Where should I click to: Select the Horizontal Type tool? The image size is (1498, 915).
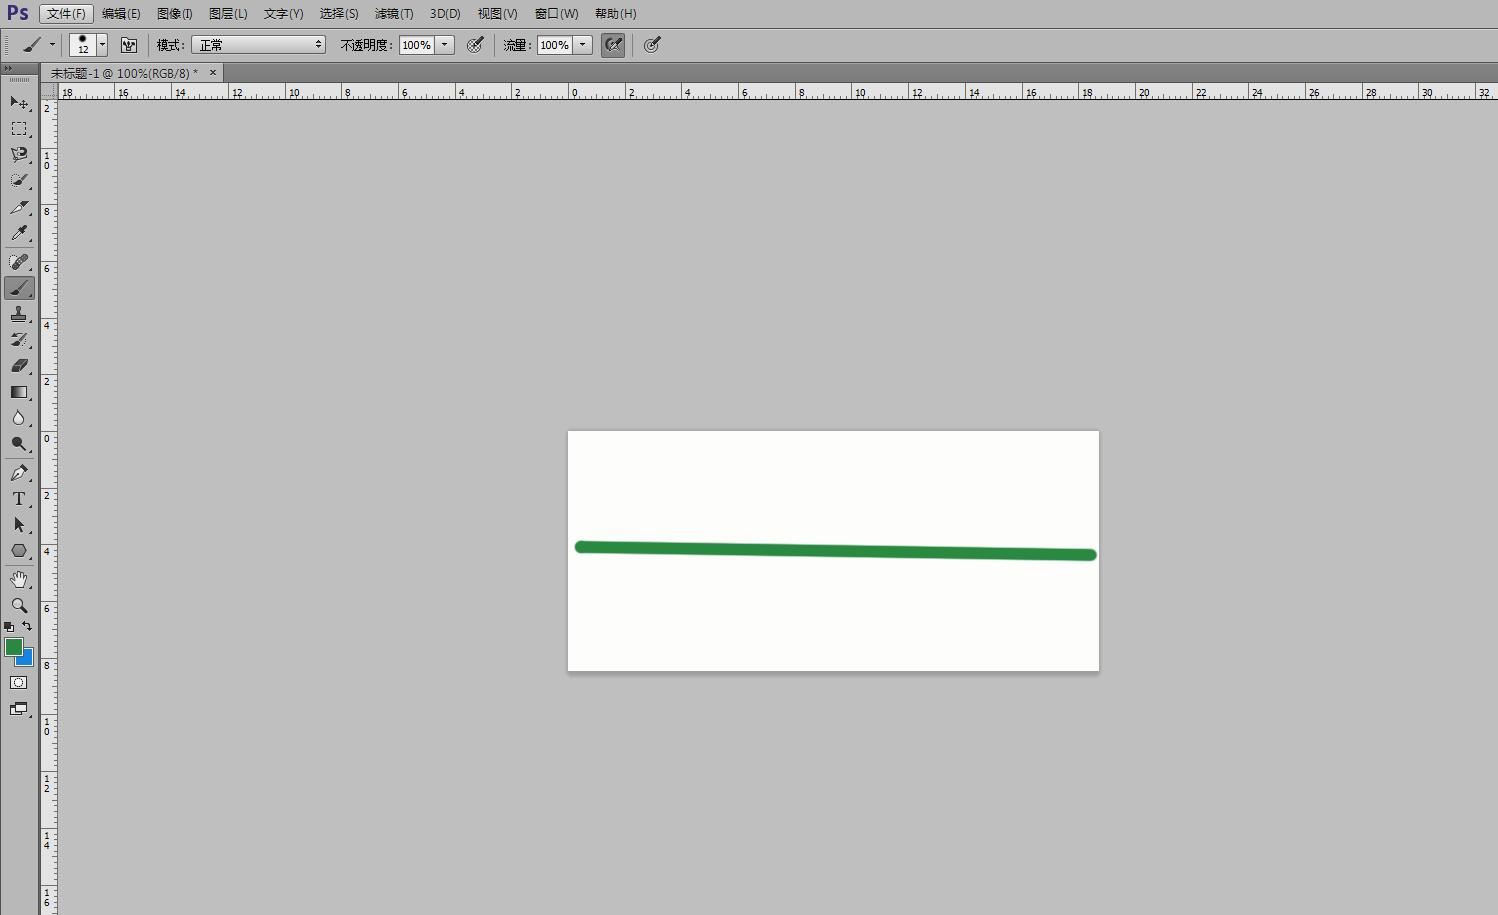19,499
